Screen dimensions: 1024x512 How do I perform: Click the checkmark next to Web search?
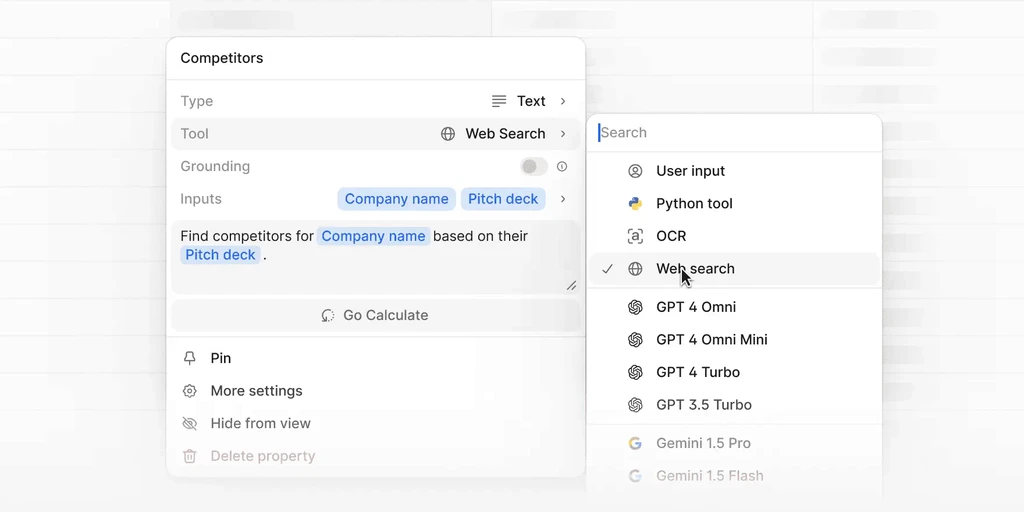[x=607, y=269]
